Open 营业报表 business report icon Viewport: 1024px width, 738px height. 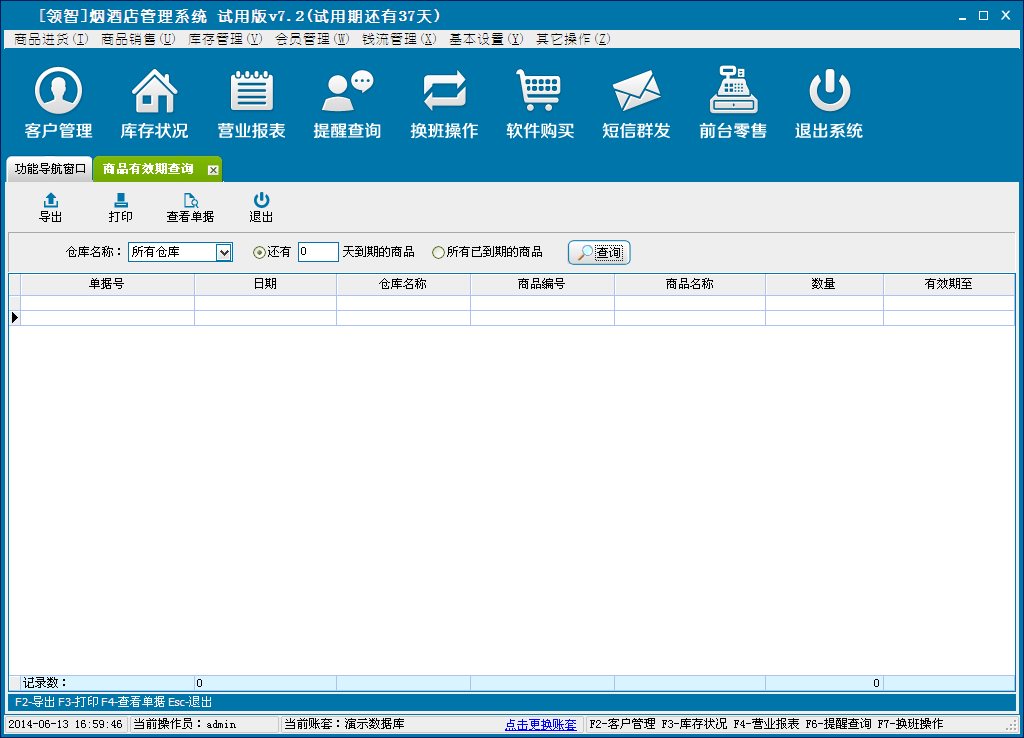[x=251, y=92]
